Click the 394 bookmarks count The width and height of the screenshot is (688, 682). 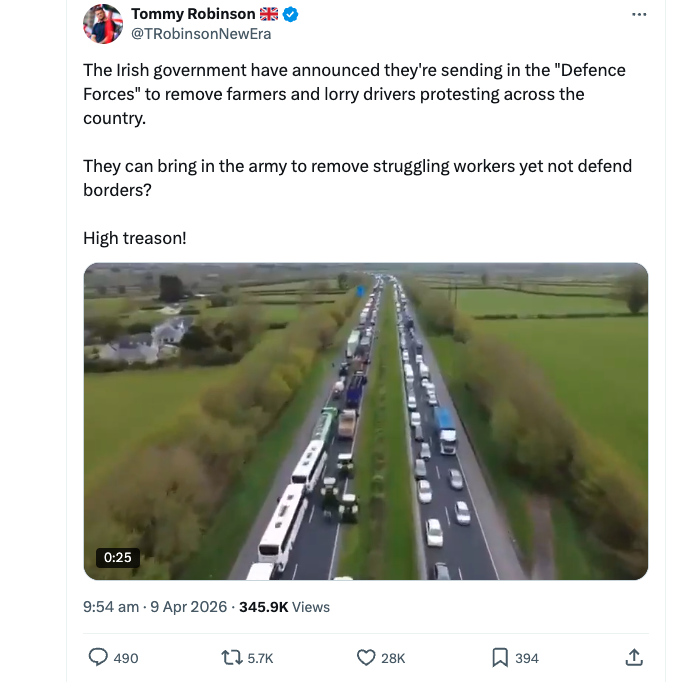526,657
